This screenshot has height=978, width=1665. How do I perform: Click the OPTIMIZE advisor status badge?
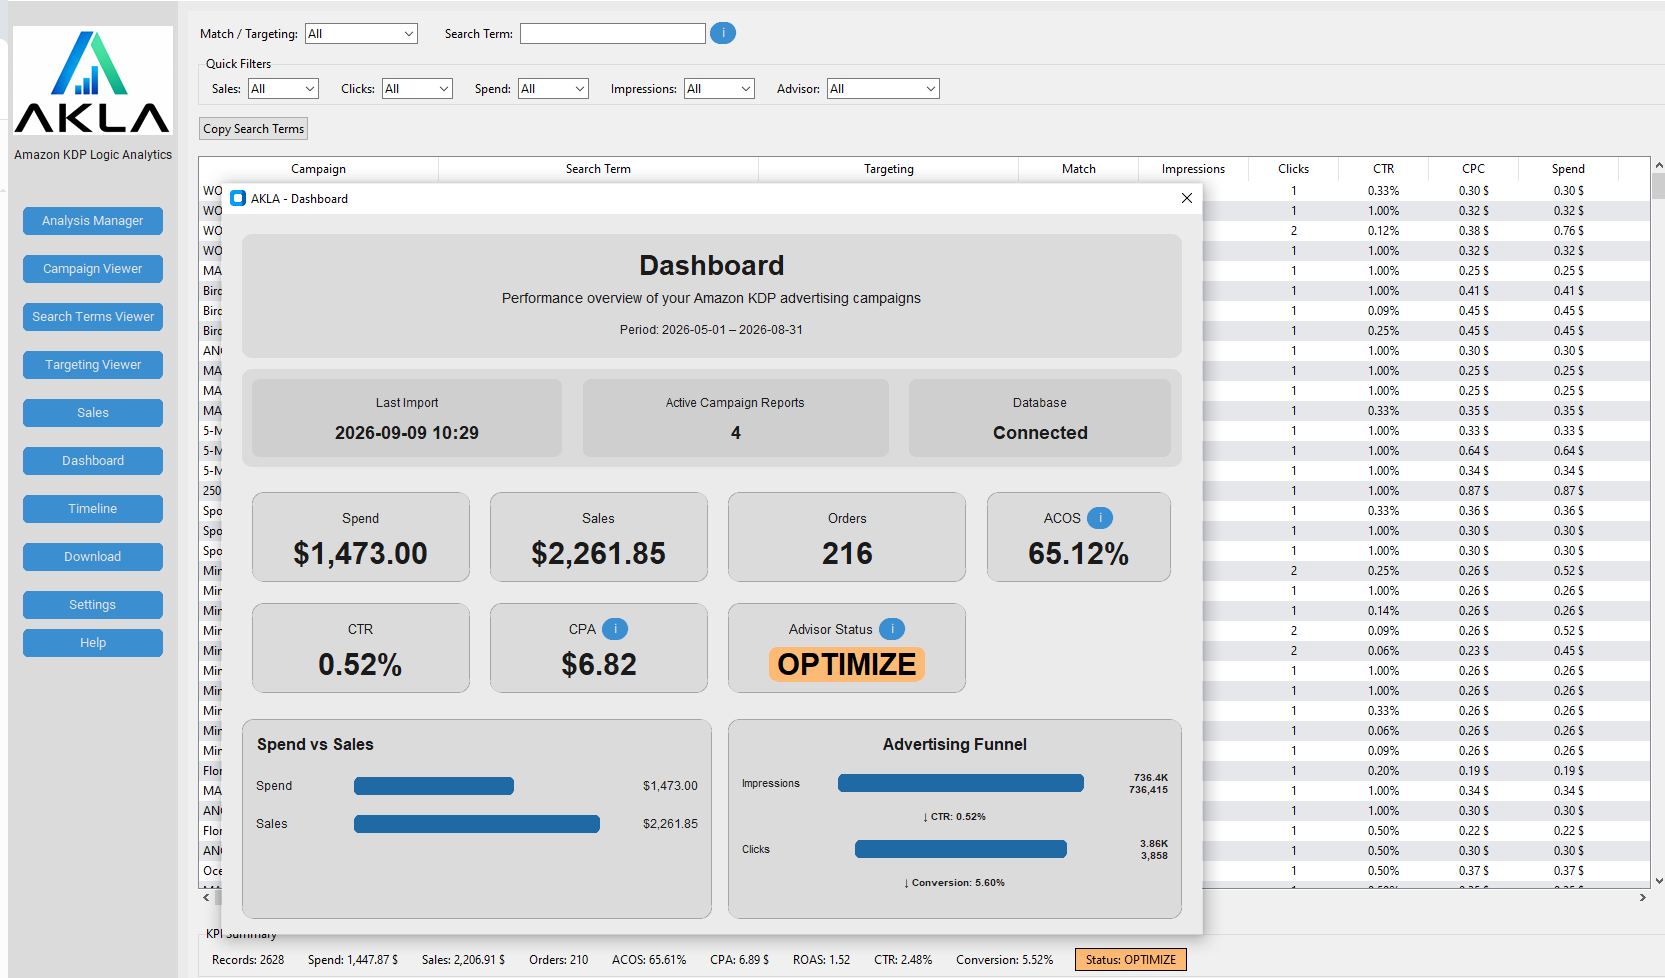pyautogui.click(x=846, y=664)
